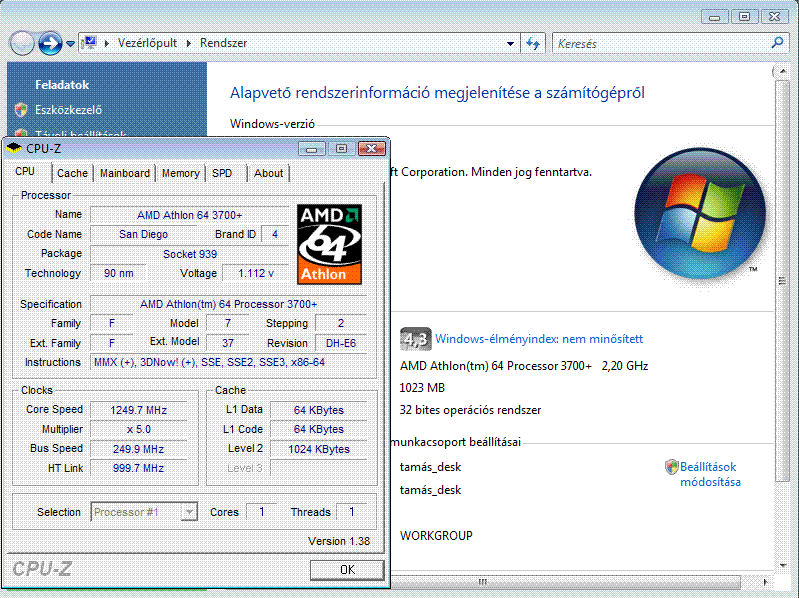This screenshot has width=799, height=598.
Task: Click the horizontal scroll-right arrow in Rendszer window
Action: [765, 581]
